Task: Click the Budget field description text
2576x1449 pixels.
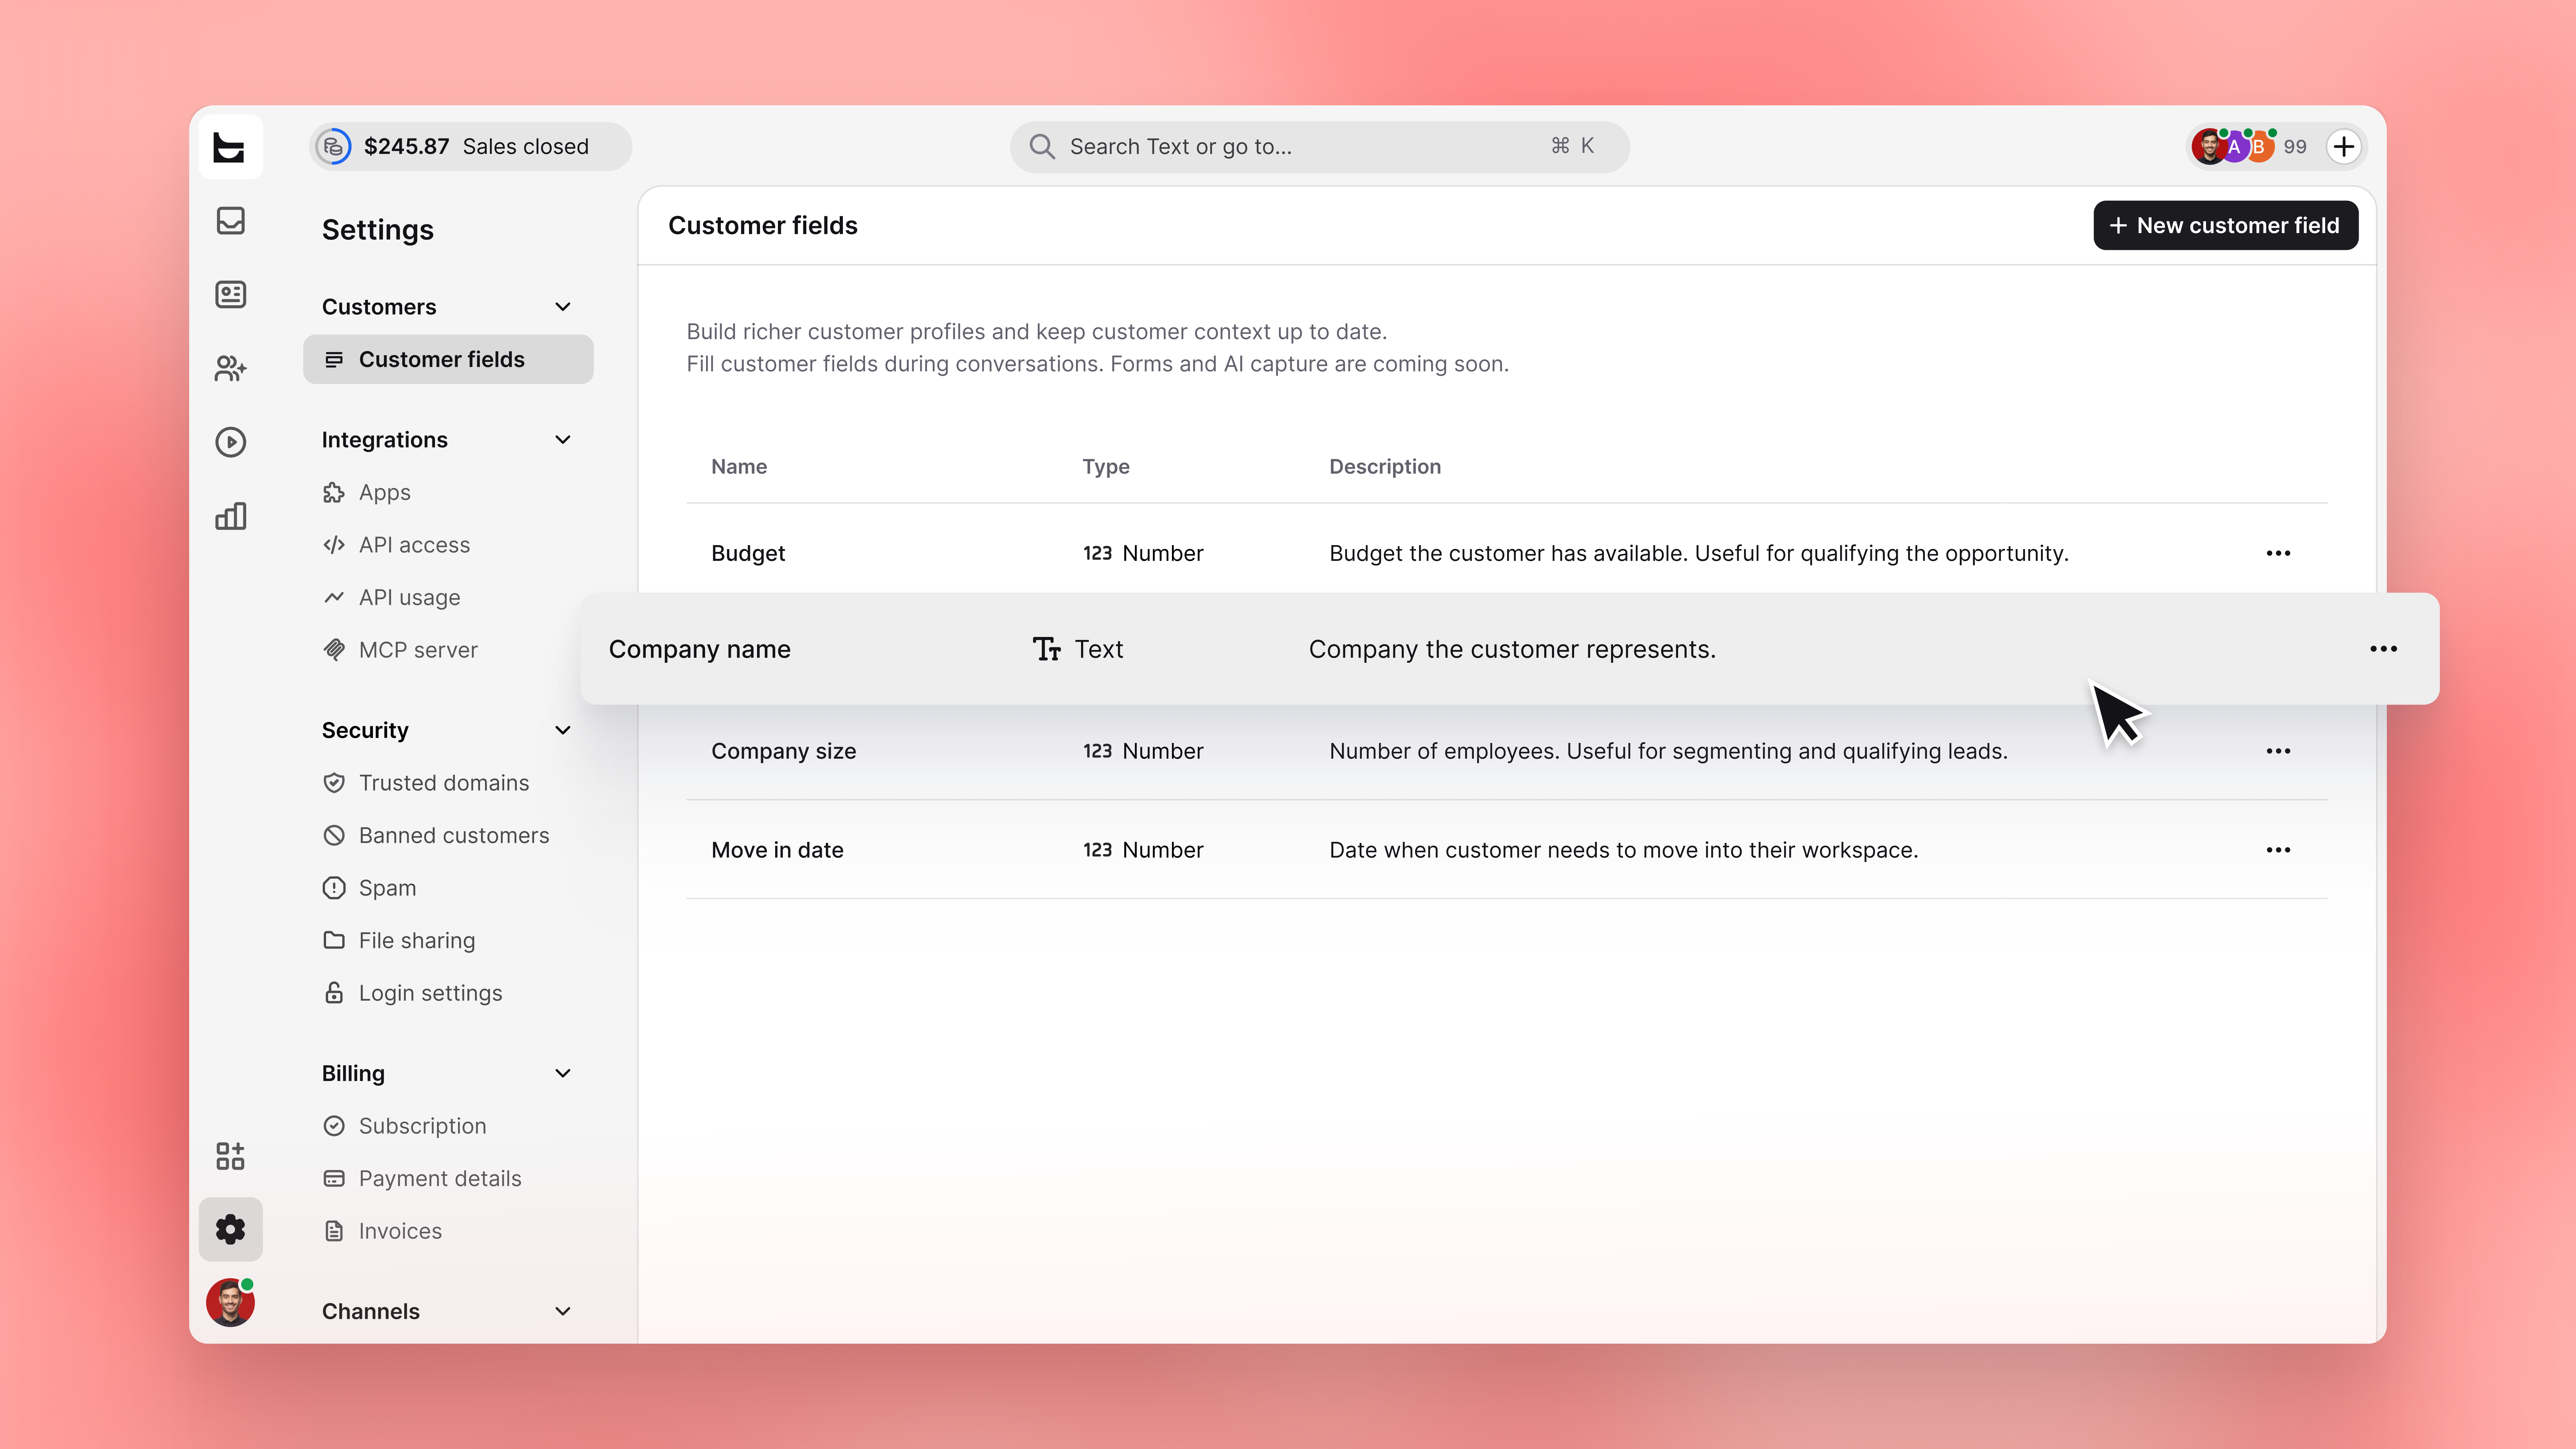Action: point(1699,553)
